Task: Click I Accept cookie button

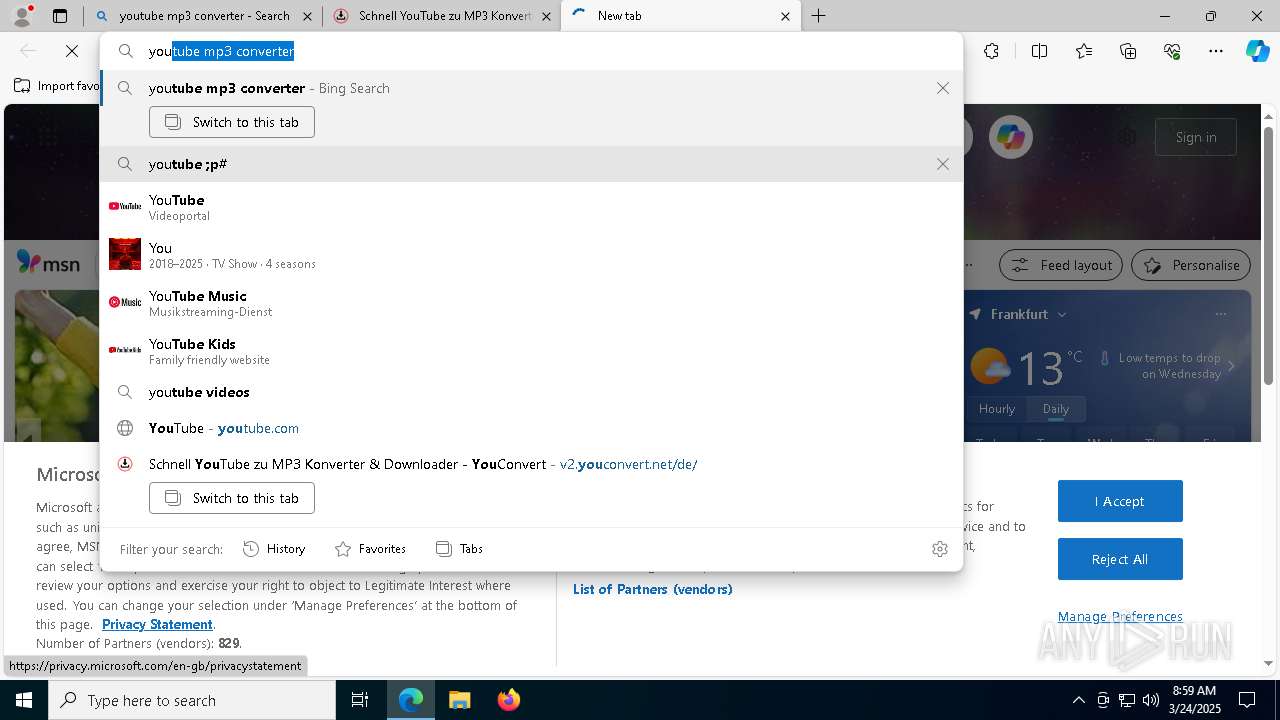Action: point(1120,501)
